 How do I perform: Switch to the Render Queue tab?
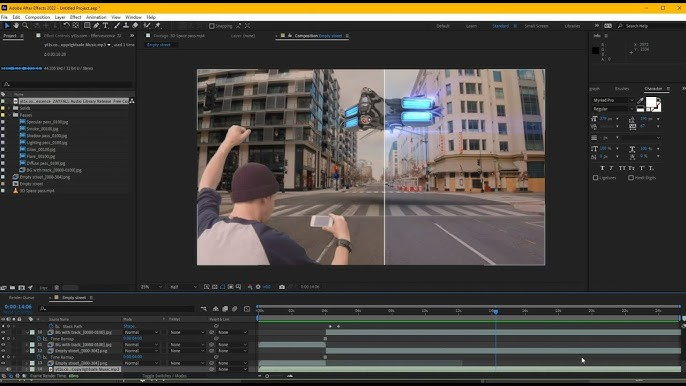[22, 298]
